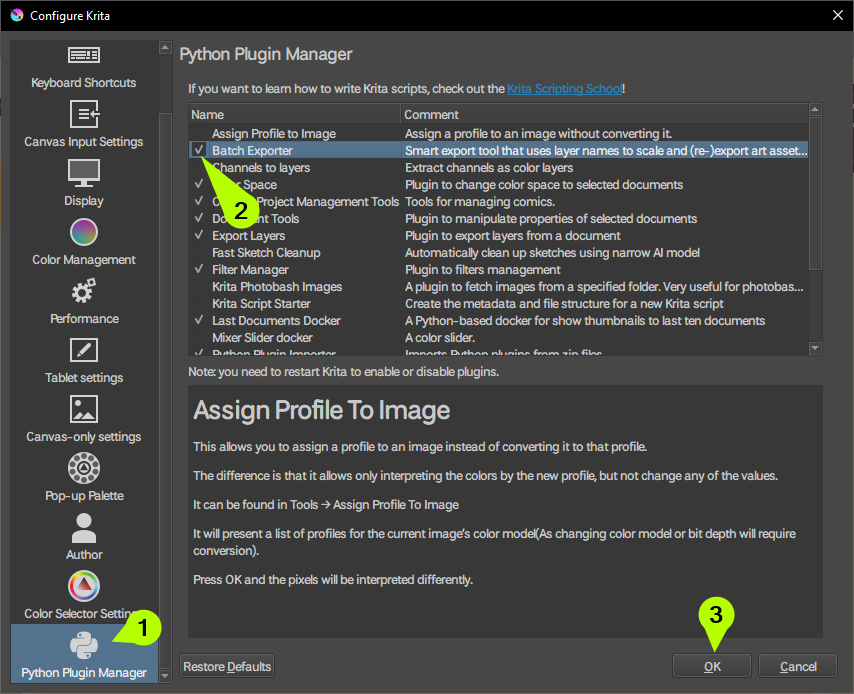854x694 pixels.
Task: Open Canvas-only settings image icon
Action: coord(83,409)
